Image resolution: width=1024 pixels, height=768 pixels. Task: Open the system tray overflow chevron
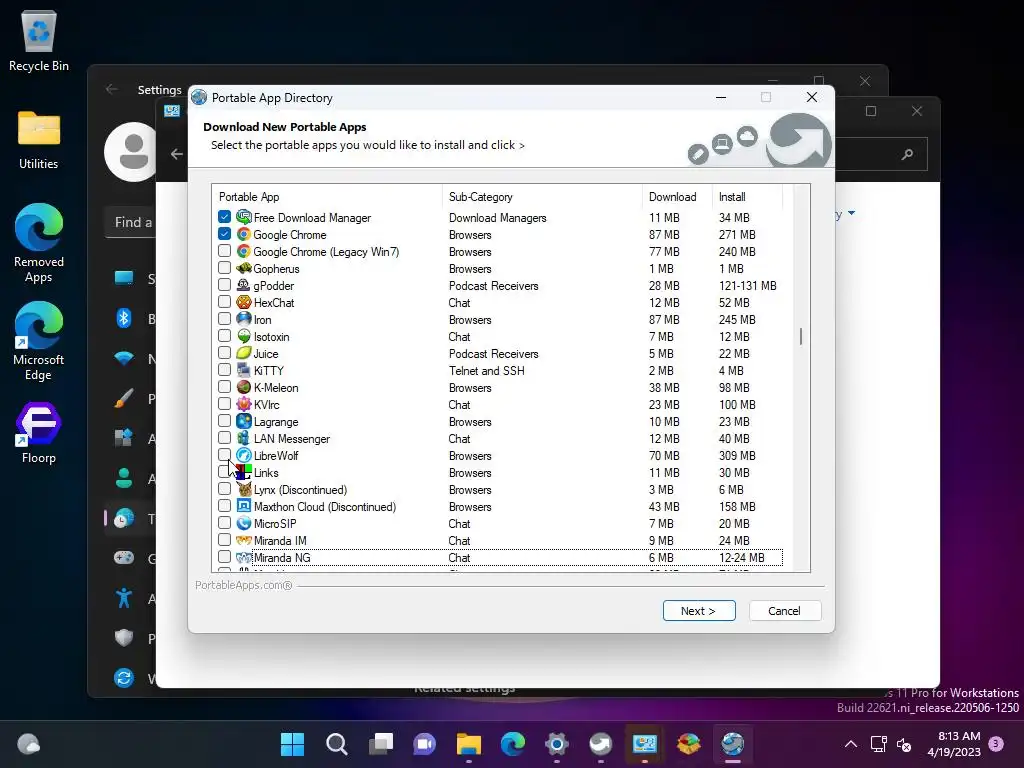tap(850, 744)
